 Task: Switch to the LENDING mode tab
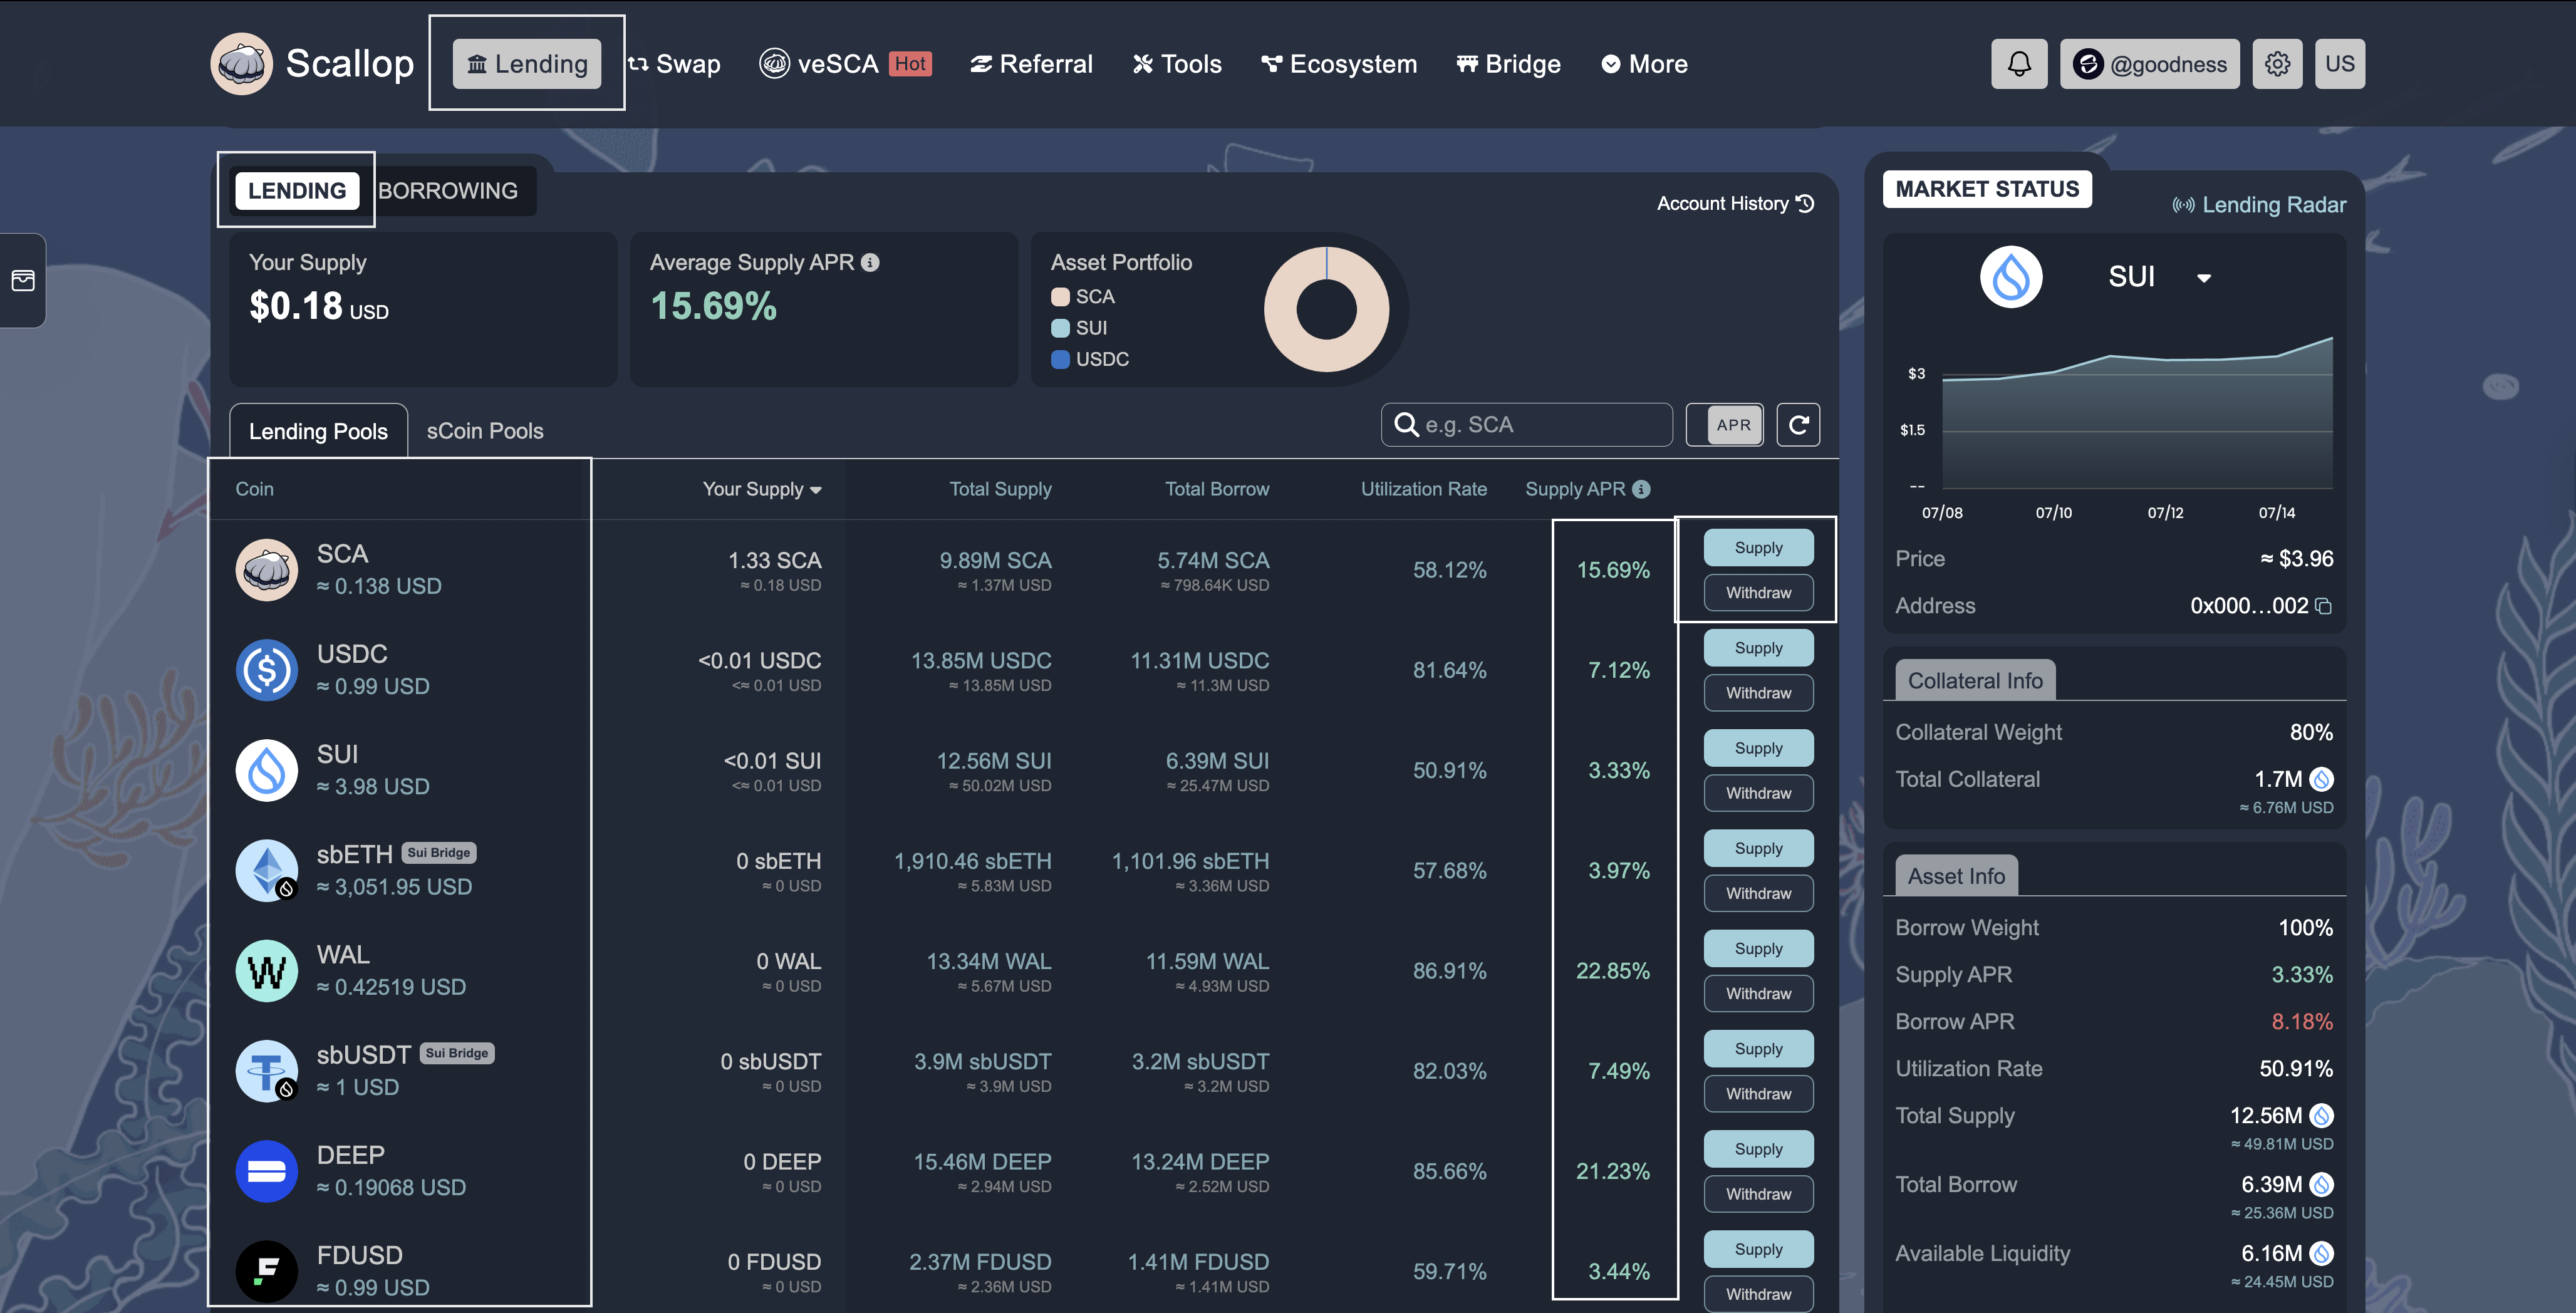[x=297, y=190]
